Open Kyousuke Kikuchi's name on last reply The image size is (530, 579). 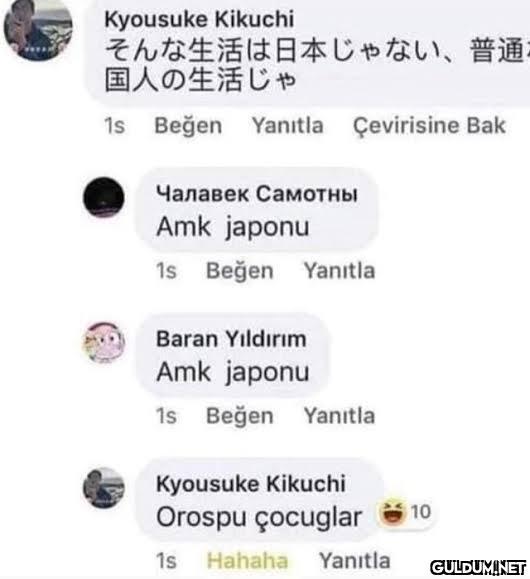pyautogui.click(x=251, y=484)
